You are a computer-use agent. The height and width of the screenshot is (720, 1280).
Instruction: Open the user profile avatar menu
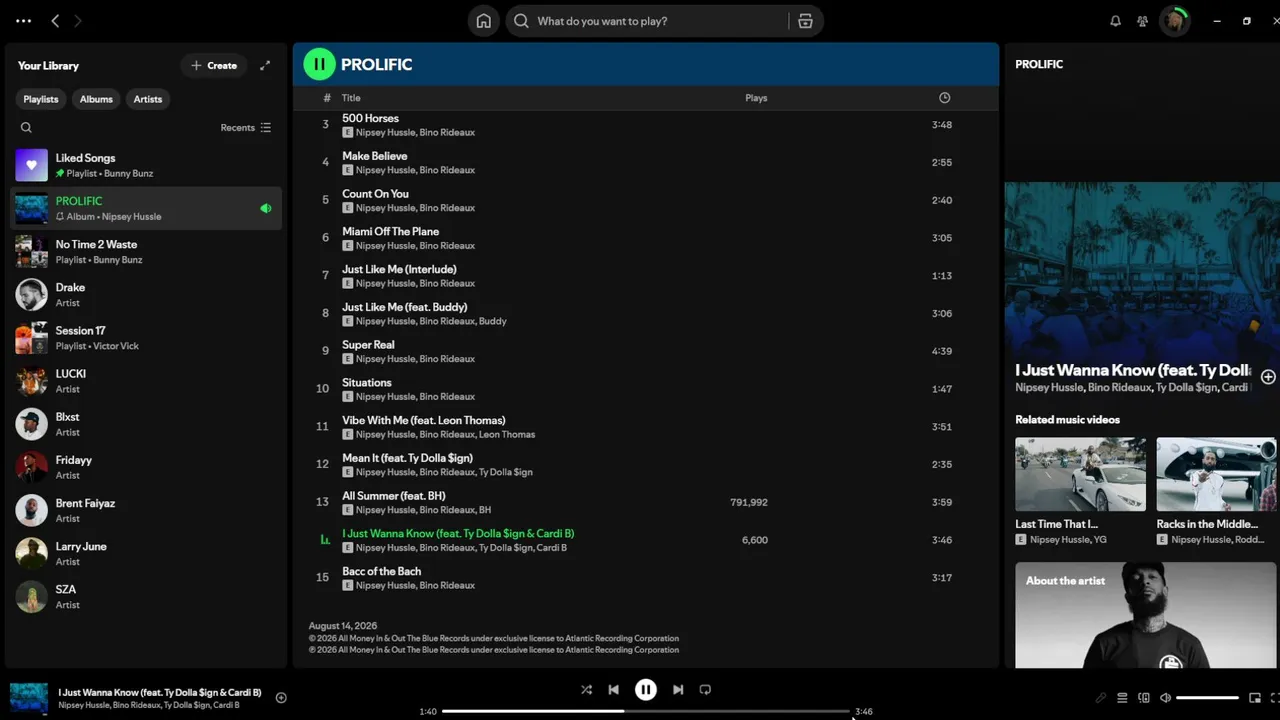[x=1175, y=21]
